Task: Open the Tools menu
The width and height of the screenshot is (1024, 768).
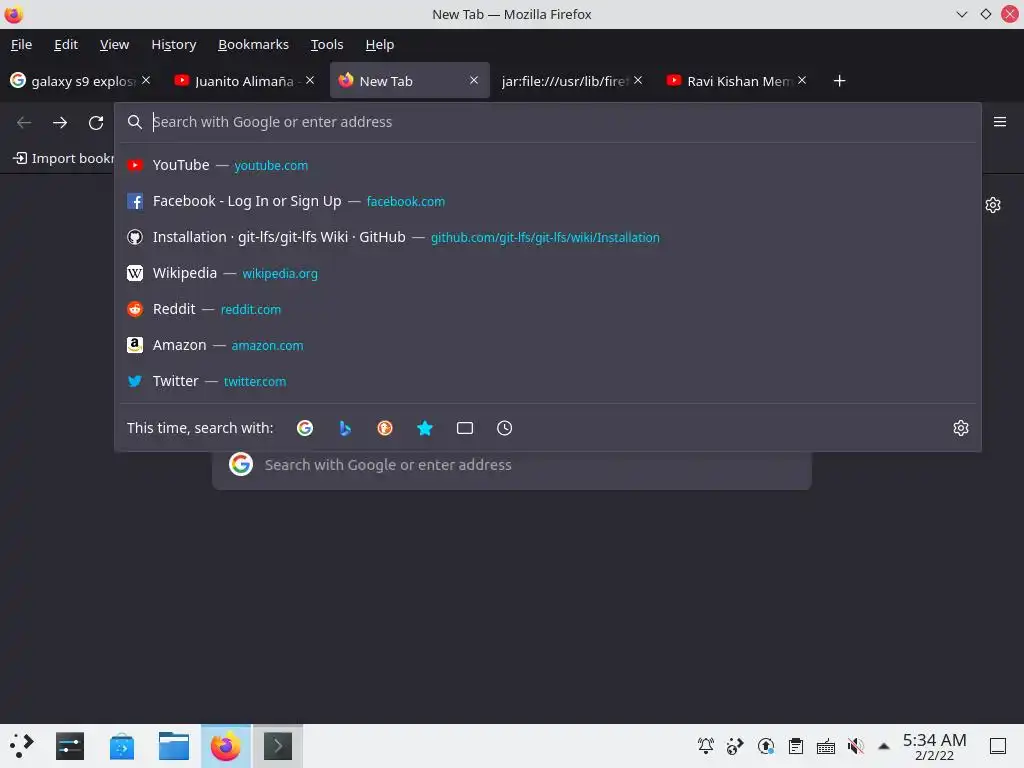Action: [327, 44]
